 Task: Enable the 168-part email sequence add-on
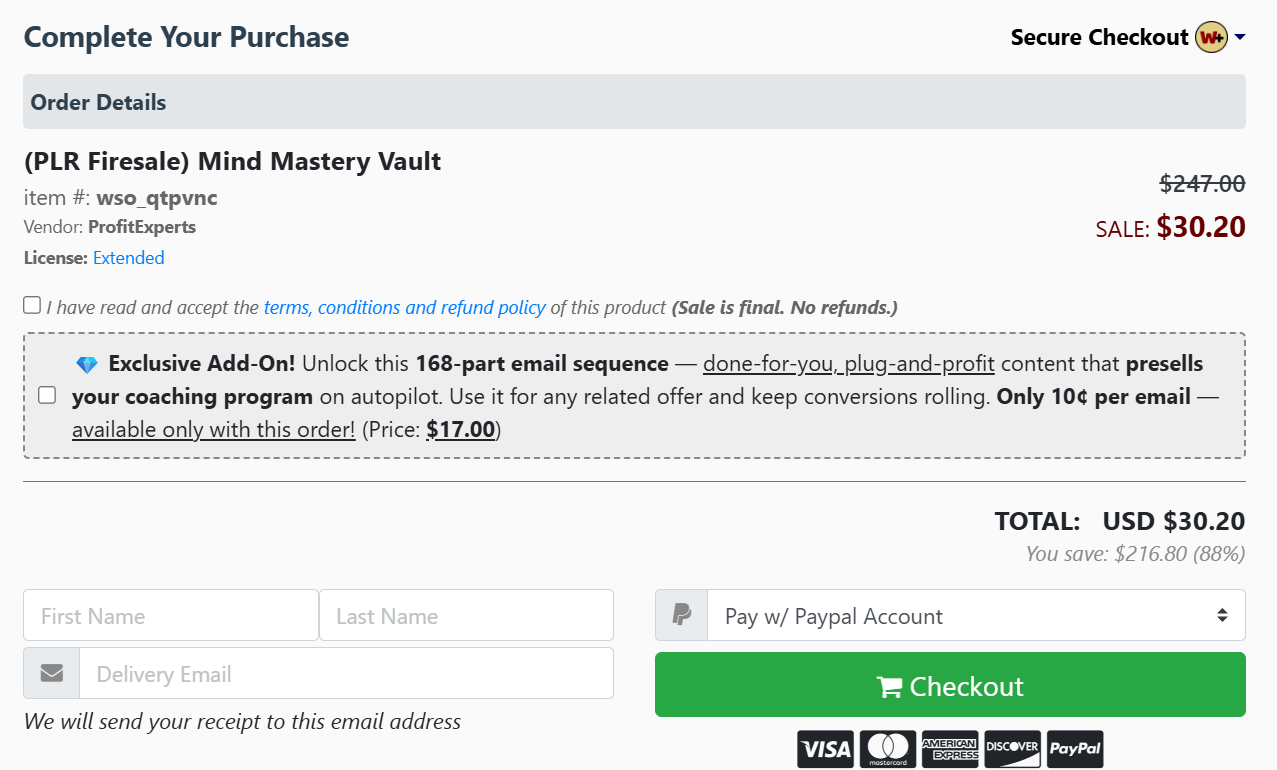(46, 395)
